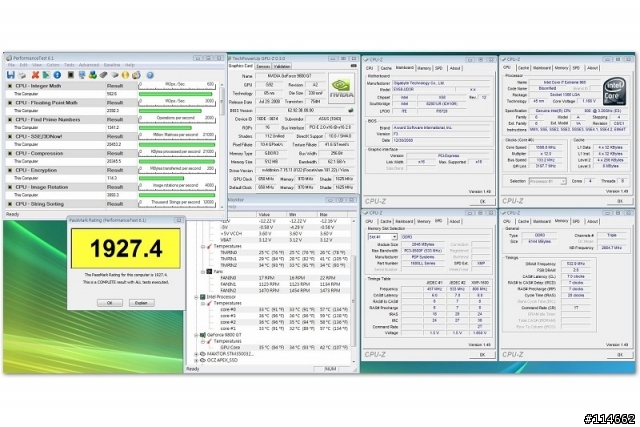This screenshot has height=427, width=640.
Task: Open the Tests menu in PerformanceTest
Action: (x=69, y=65)
